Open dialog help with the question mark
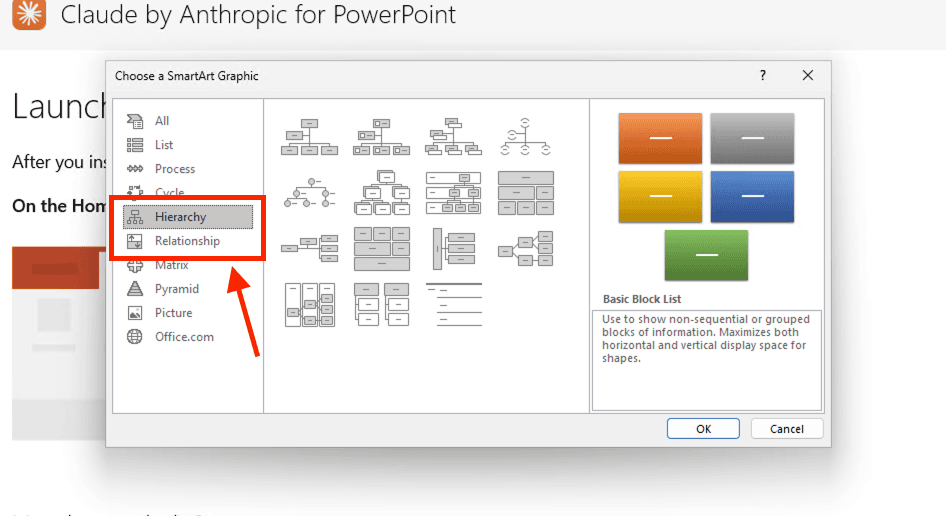This screenshot has width=946, height=516. (x=763, y=75)
